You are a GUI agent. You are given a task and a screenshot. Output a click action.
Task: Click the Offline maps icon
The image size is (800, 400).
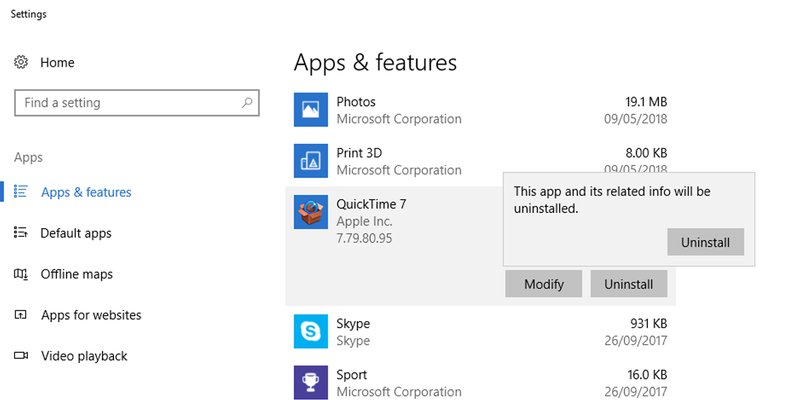click(x=20, y=274)
